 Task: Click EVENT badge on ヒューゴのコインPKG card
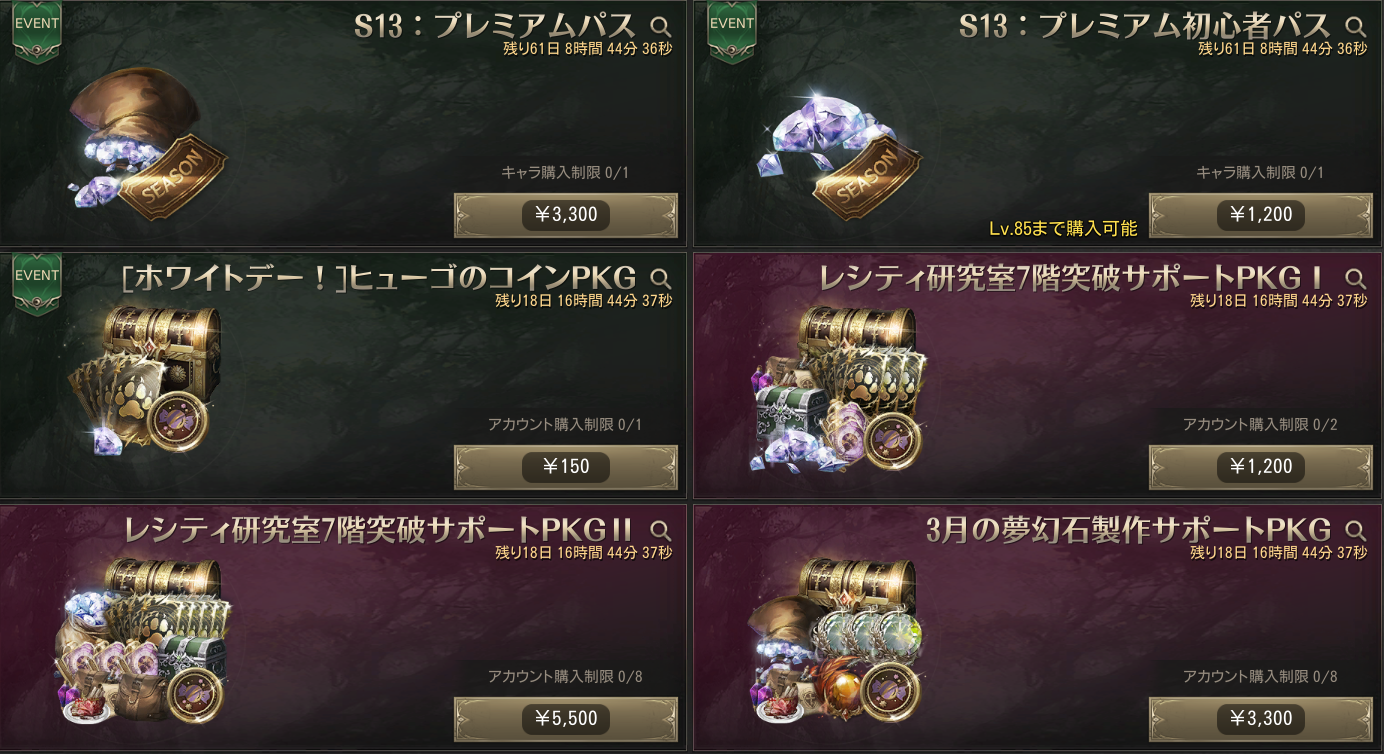(37, 284)
